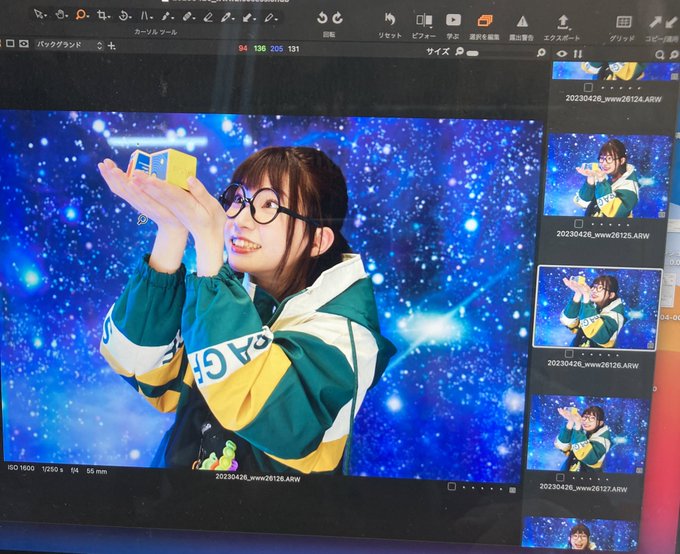Screen dimensions: 680x554
Task: Open the バックグランド layer dropdown
Action: point(69,45)
